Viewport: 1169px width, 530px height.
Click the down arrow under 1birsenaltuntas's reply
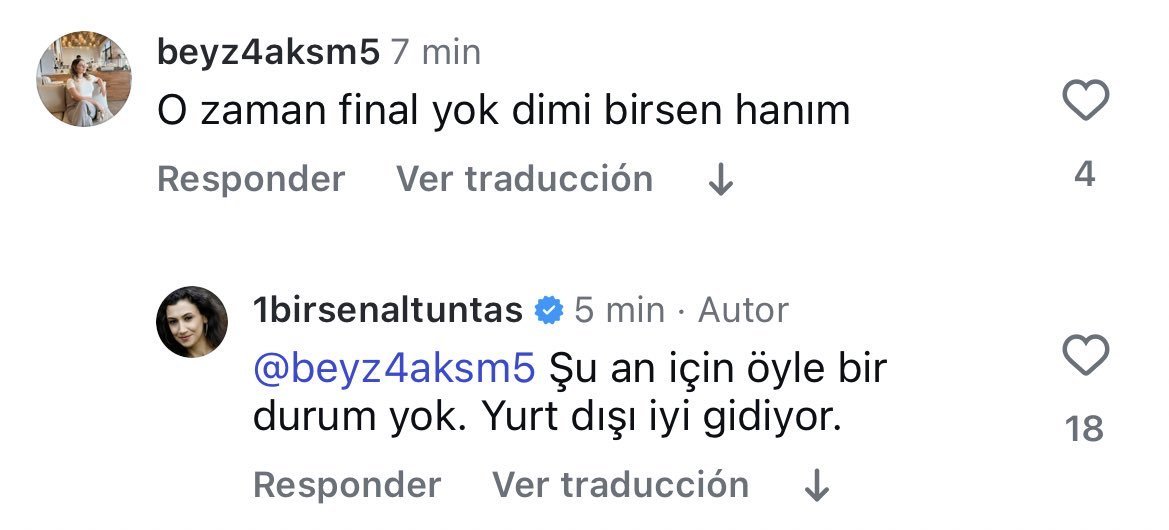click(816, 486)
